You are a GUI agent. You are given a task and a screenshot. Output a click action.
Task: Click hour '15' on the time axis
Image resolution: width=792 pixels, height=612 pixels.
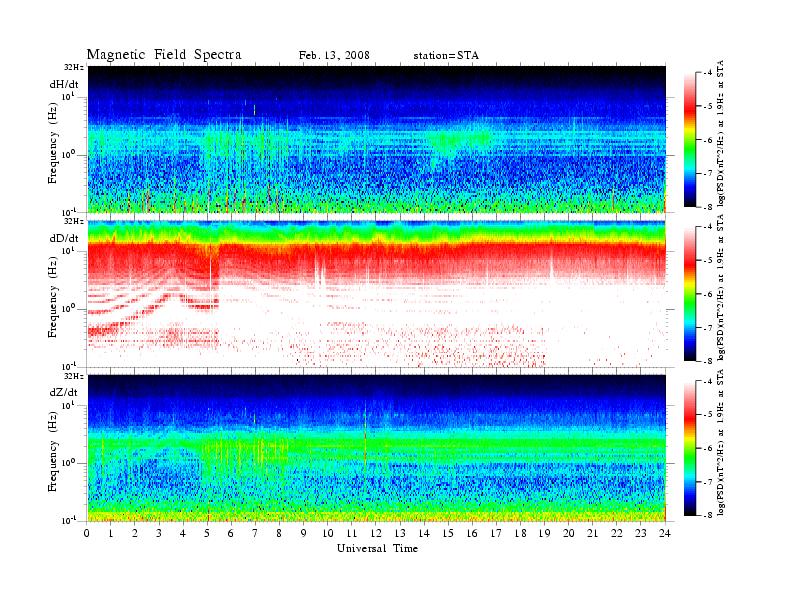(x=448, y=533)
